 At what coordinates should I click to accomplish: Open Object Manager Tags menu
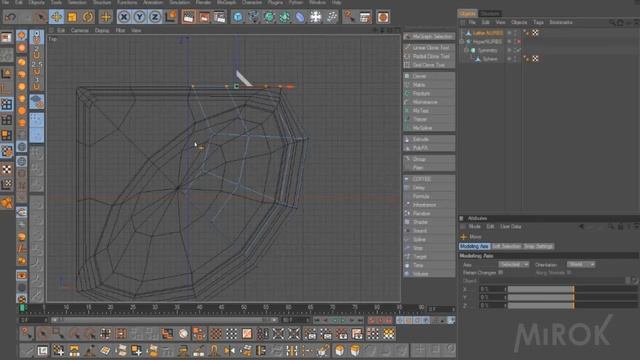tap(538, 22)
